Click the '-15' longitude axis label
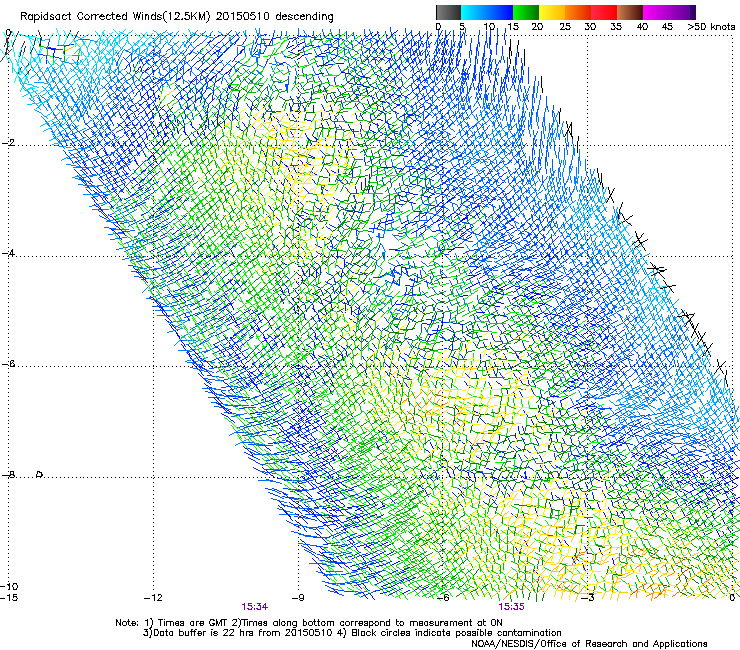 9,598
